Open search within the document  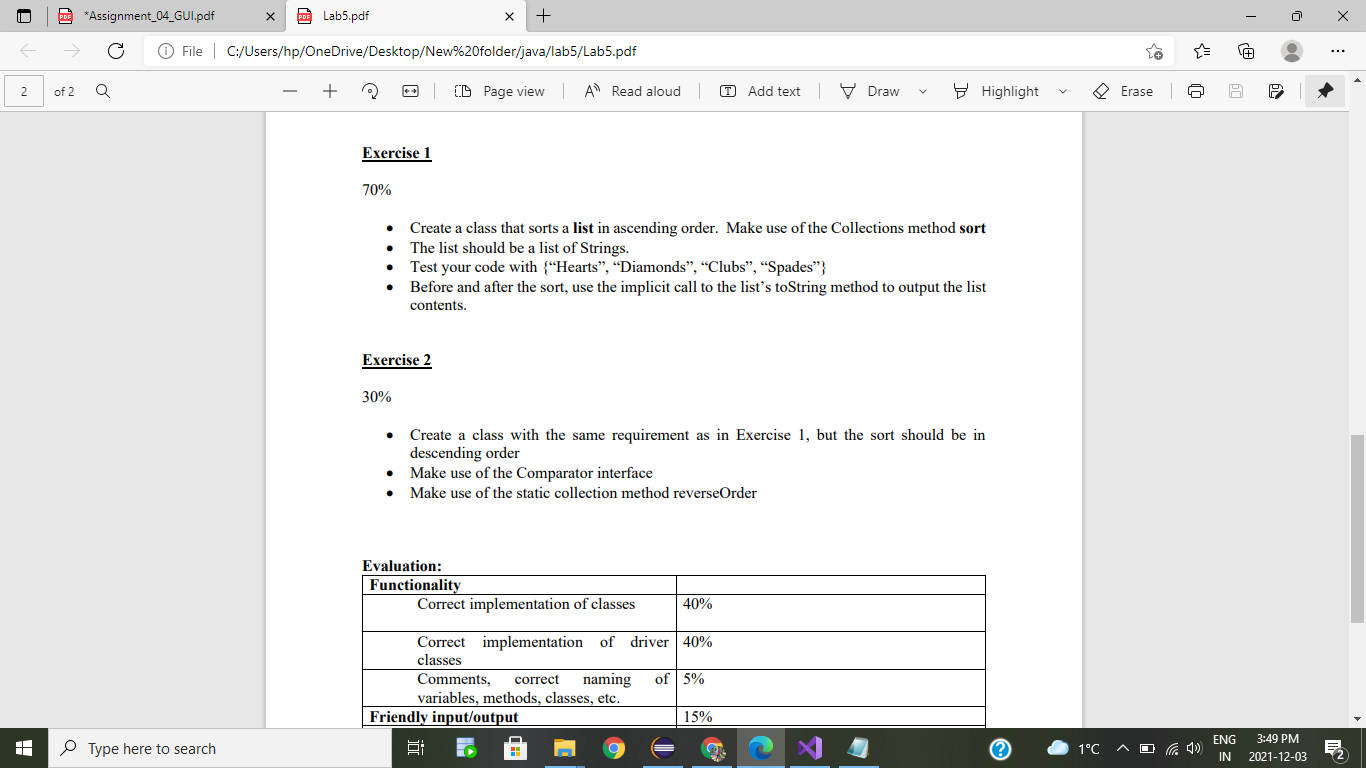(x=104, y=91)
